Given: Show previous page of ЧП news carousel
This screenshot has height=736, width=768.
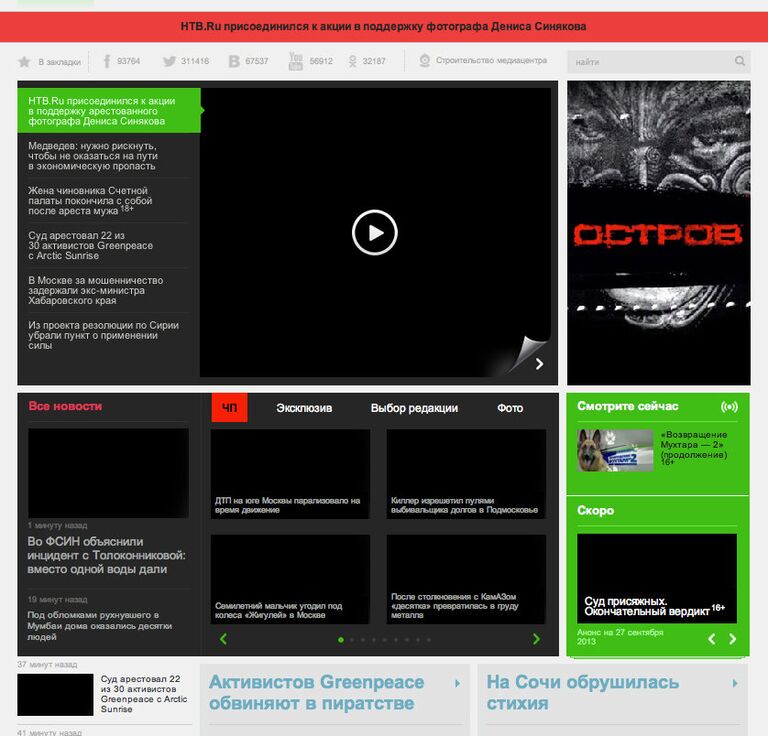Looking at the screenshot, I should pos(223,639).
